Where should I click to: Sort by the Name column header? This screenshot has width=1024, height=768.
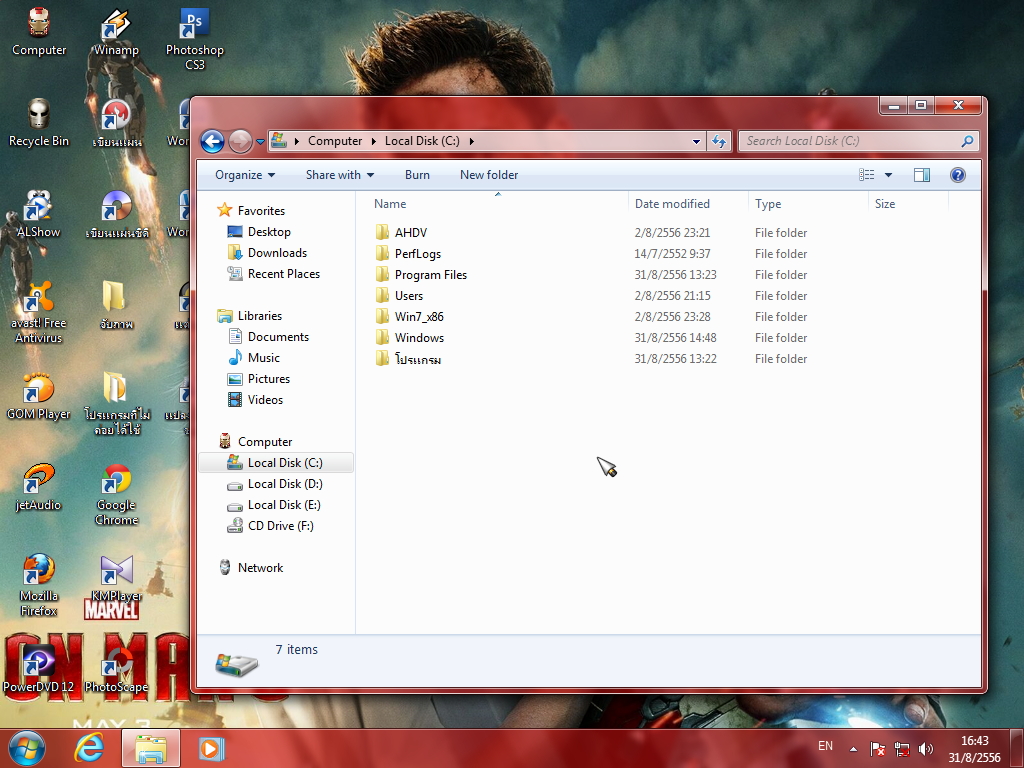(x=498, y=204)
